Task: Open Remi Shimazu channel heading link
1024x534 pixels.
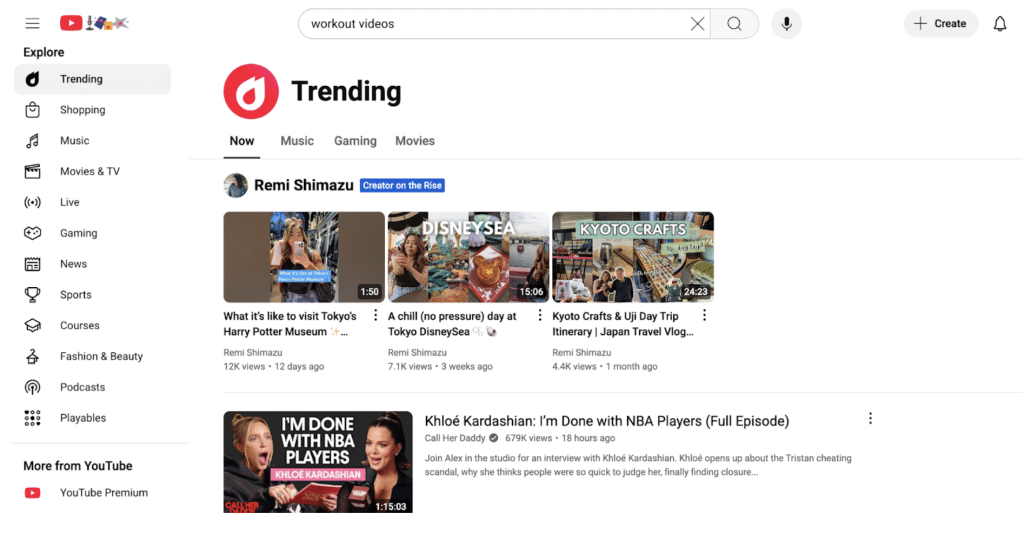Action: coord(304,185)
